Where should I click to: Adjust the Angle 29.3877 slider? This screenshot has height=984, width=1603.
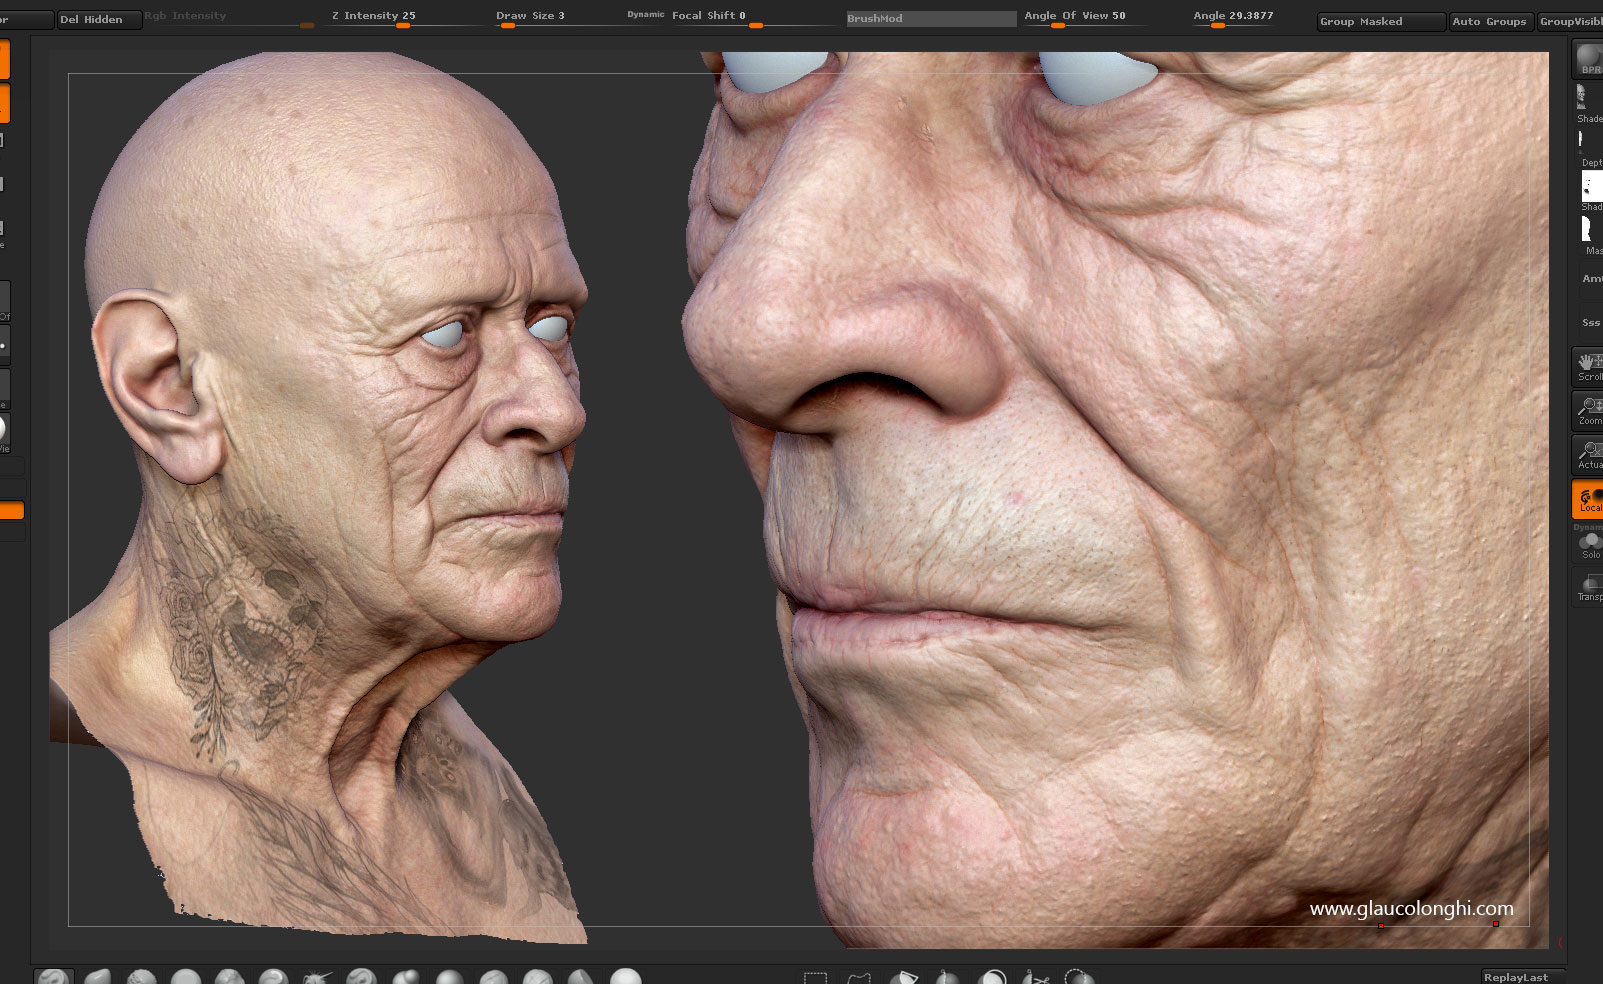(1235, 18)
